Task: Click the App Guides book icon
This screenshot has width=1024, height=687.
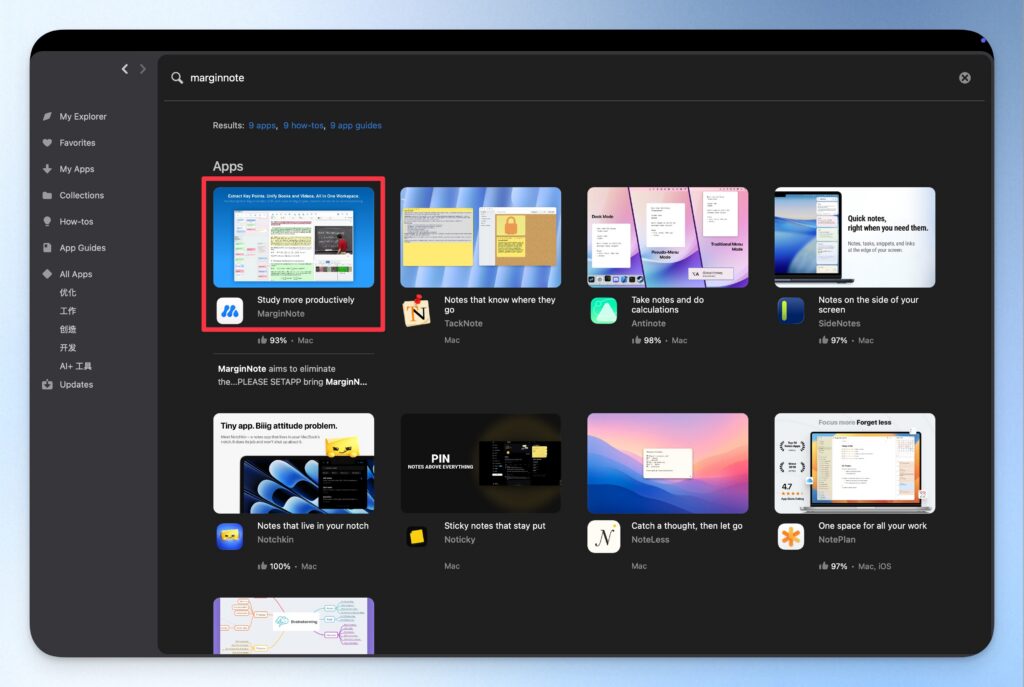Action: click(x=47, y=248)
